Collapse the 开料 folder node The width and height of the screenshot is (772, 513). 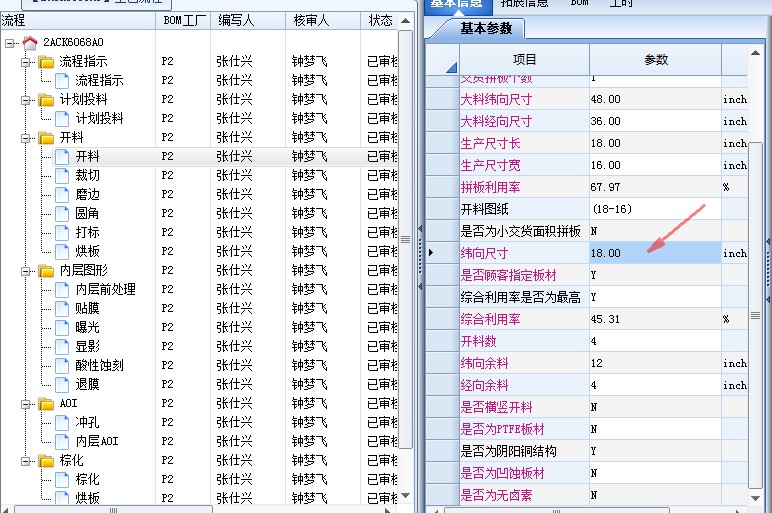click(x=26, y=138)
